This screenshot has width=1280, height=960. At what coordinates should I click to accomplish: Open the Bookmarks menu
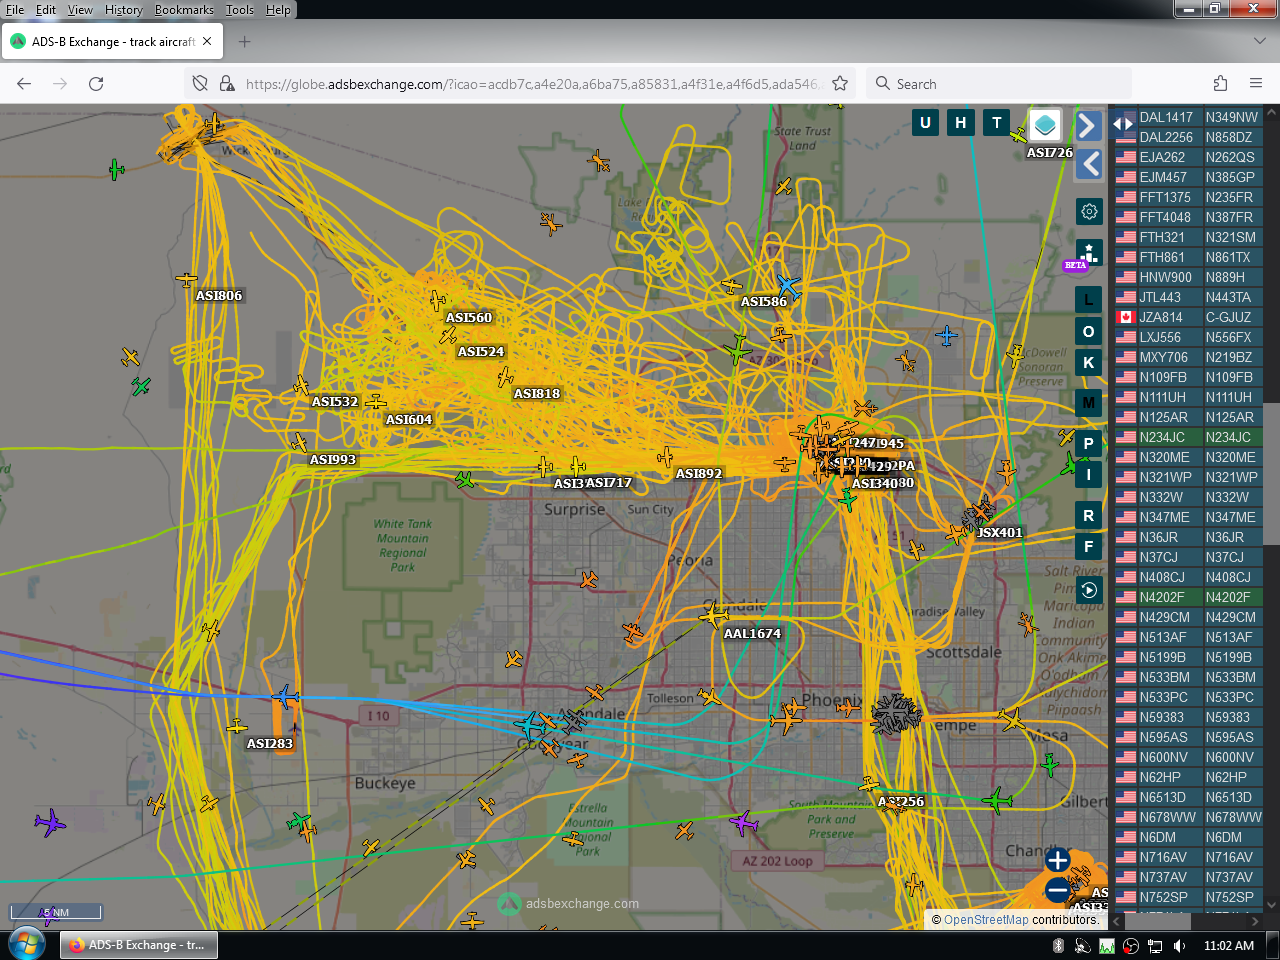tap(184, 10)
